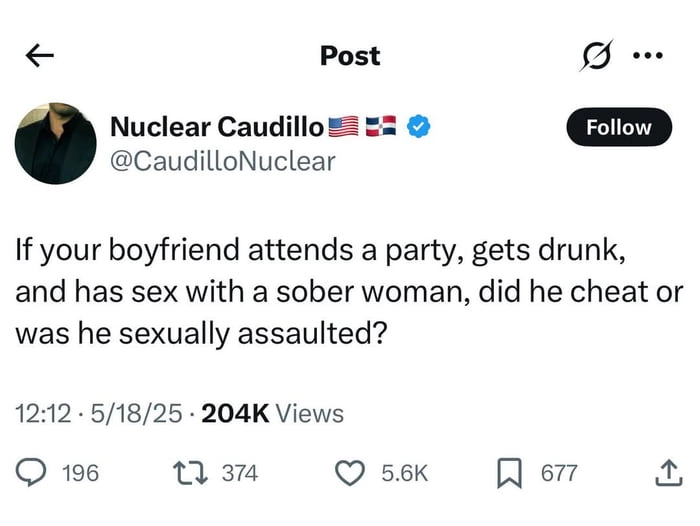The height and width of the screenshot is (526, 700).
Task: Click the blue verified badge
Action: pyautogui.click(x=422, y=127)
